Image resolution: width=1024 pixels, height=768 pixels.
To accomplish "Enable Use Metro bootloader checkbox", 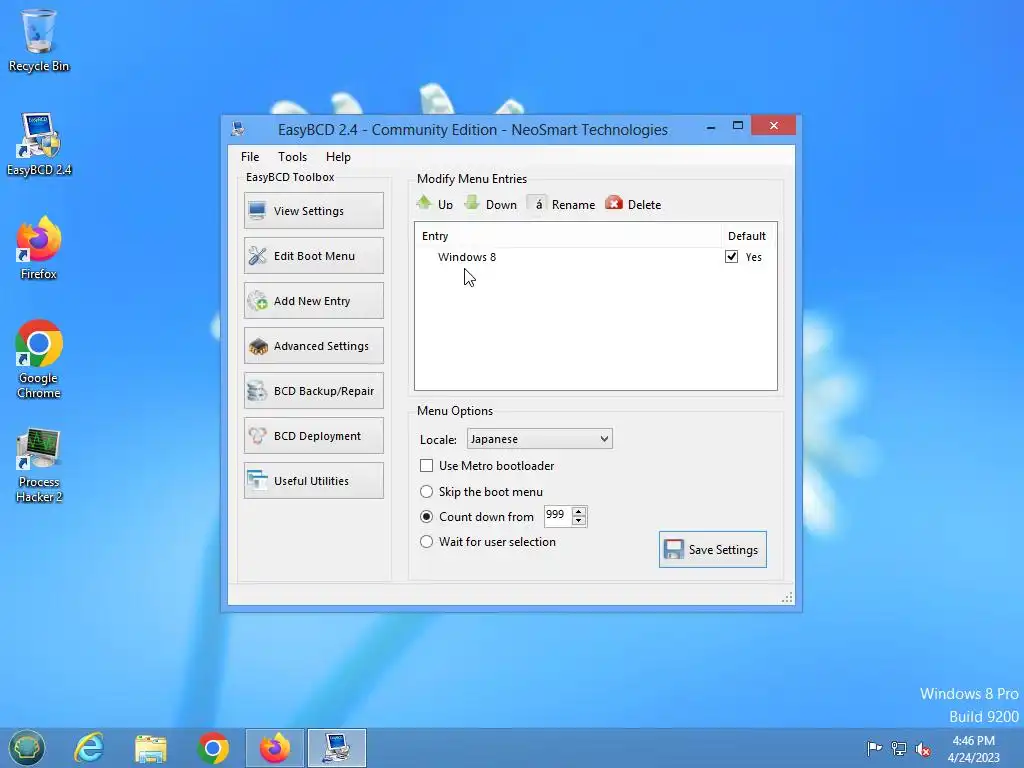I will (x=426, y=466).
